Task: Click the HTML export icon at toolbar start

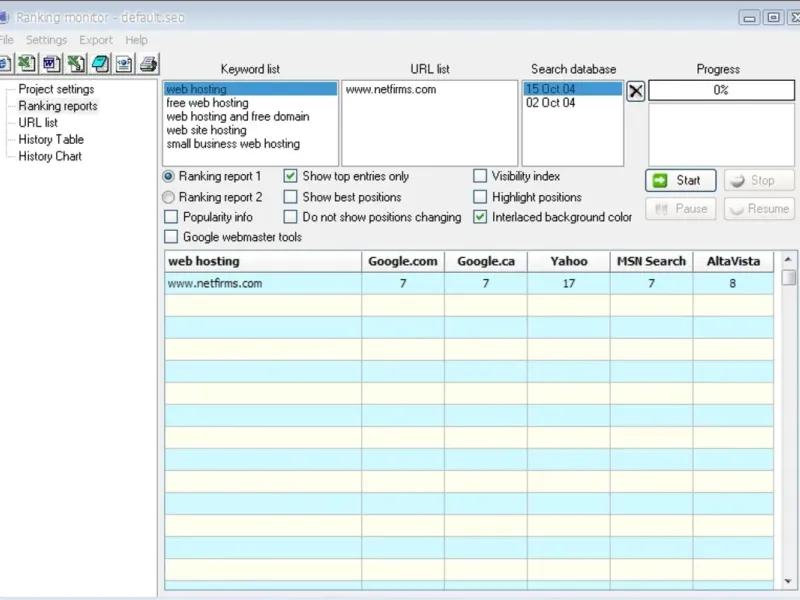Action: tap(5, 65)
